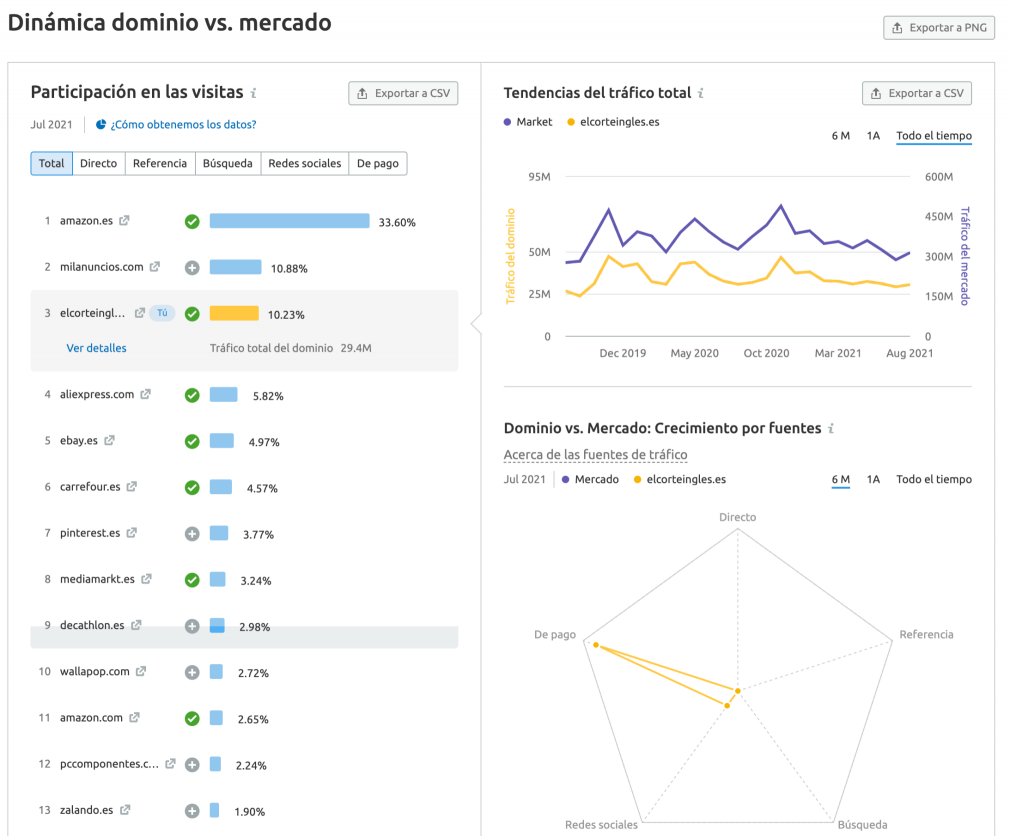Open zalando.es external link icon

125,810
